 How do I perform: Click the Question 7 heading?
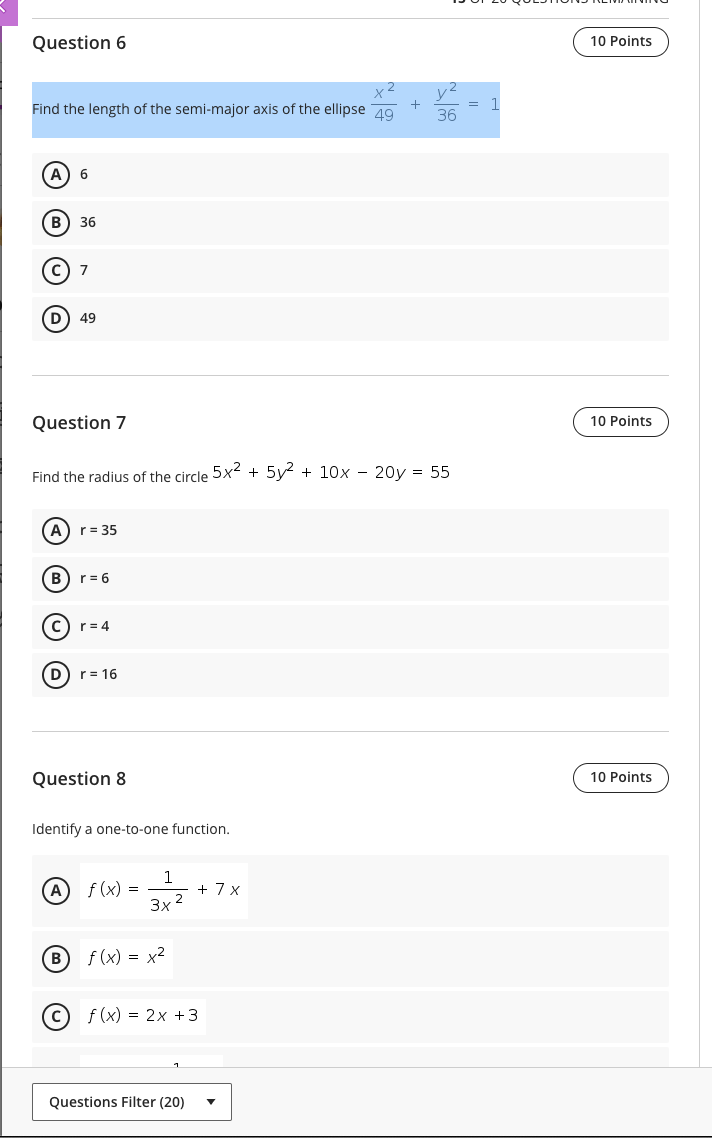click(78, 422)
